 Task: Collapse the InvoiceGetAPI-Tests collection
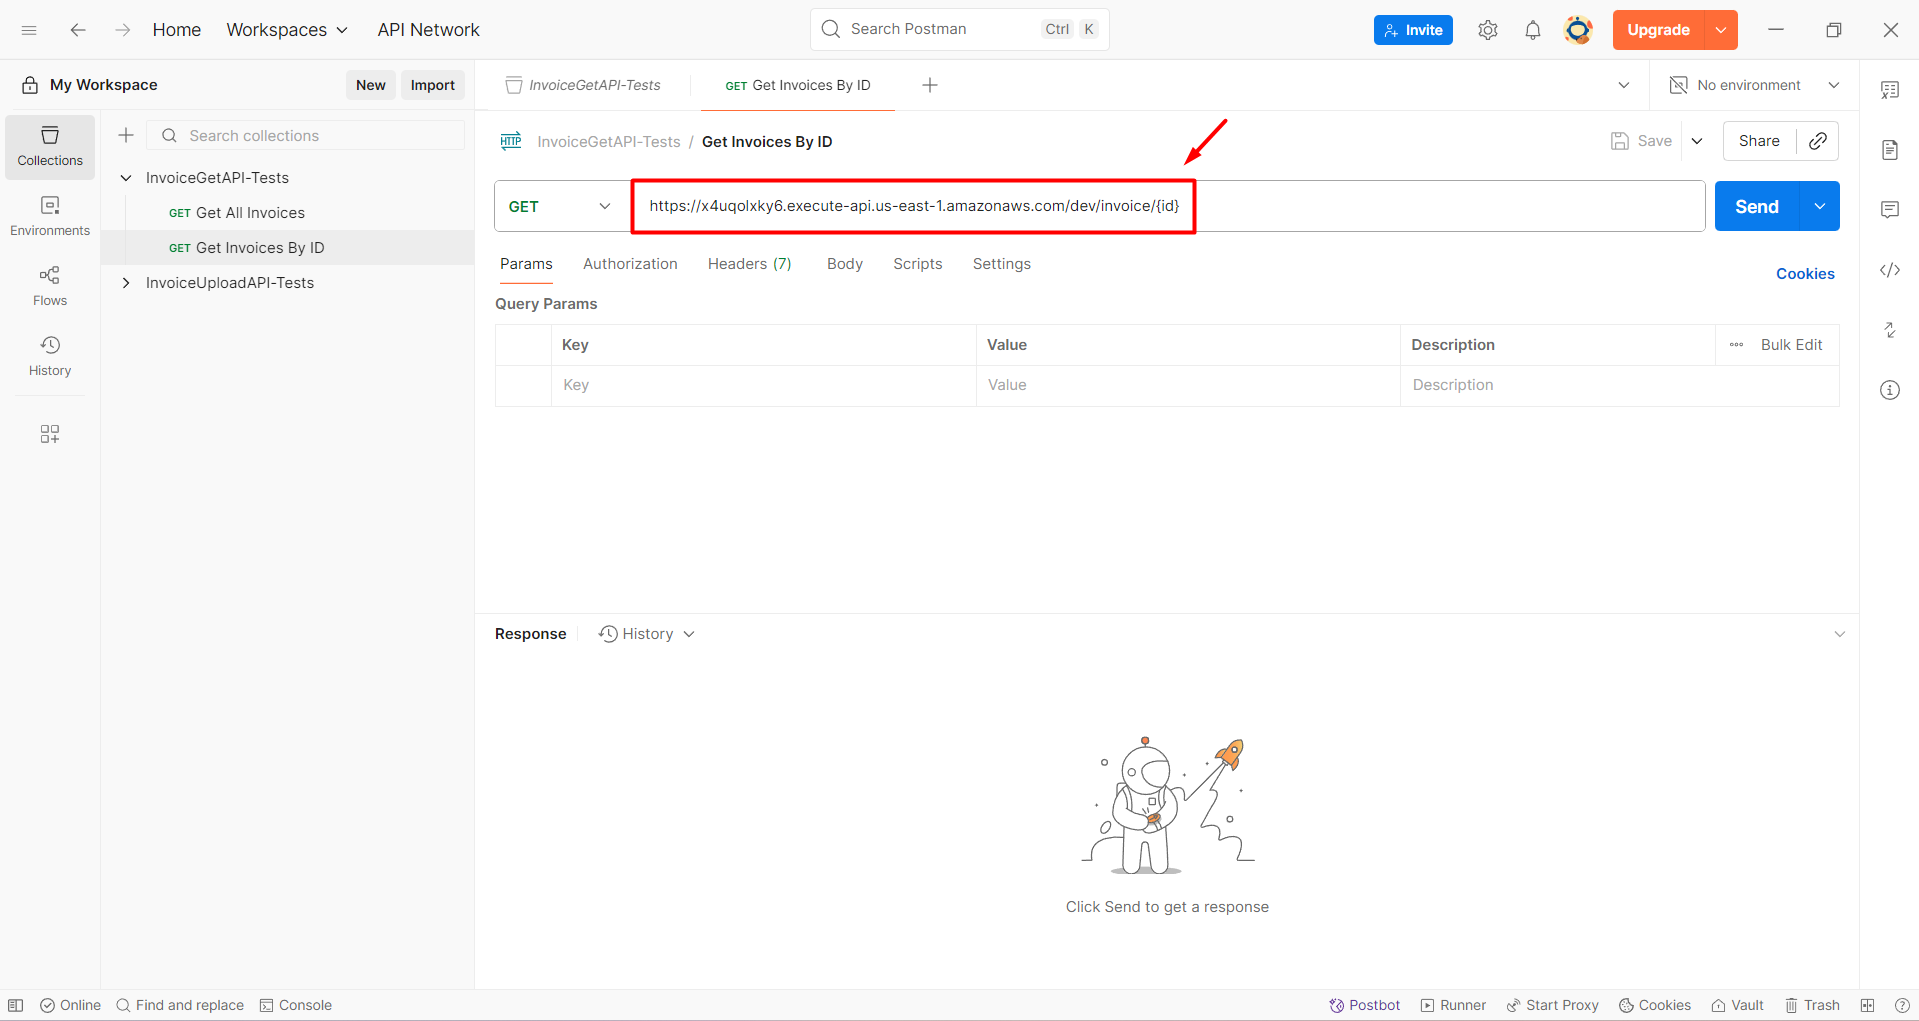click(x=126, y=177)
